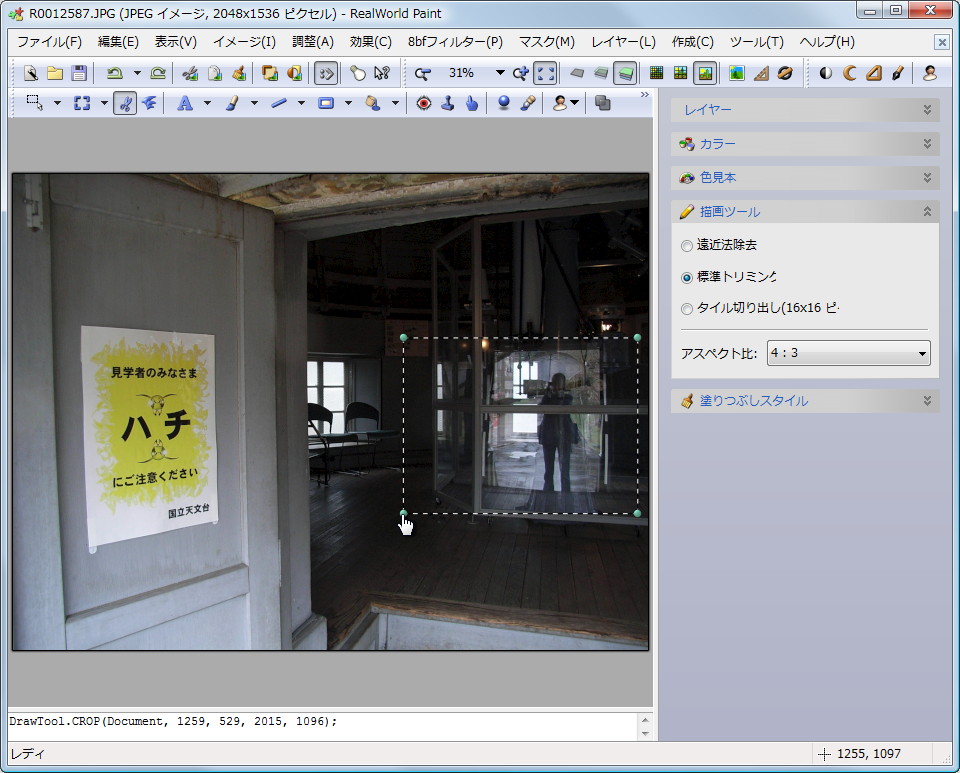Click into the DrawTool.CROP script command field
The height and width of the screenshot is (773, 960).
point(323,726)
